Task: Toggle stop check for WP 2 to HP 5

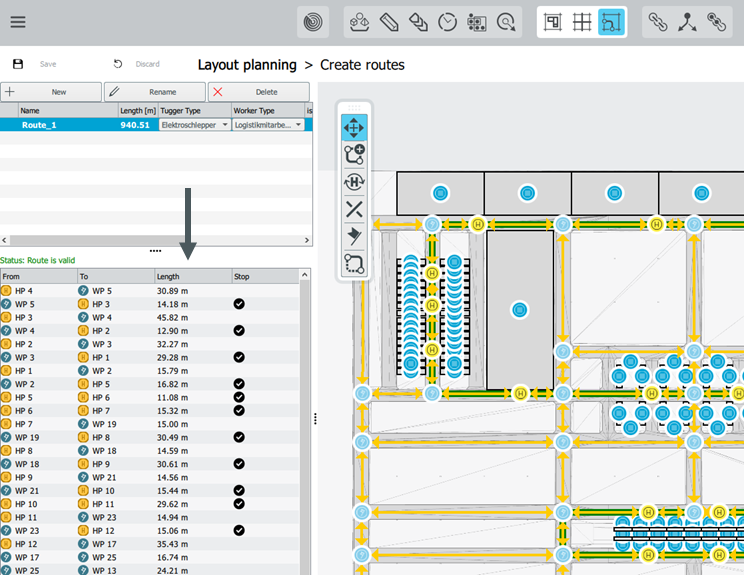Action: click(x=239, y=384)
